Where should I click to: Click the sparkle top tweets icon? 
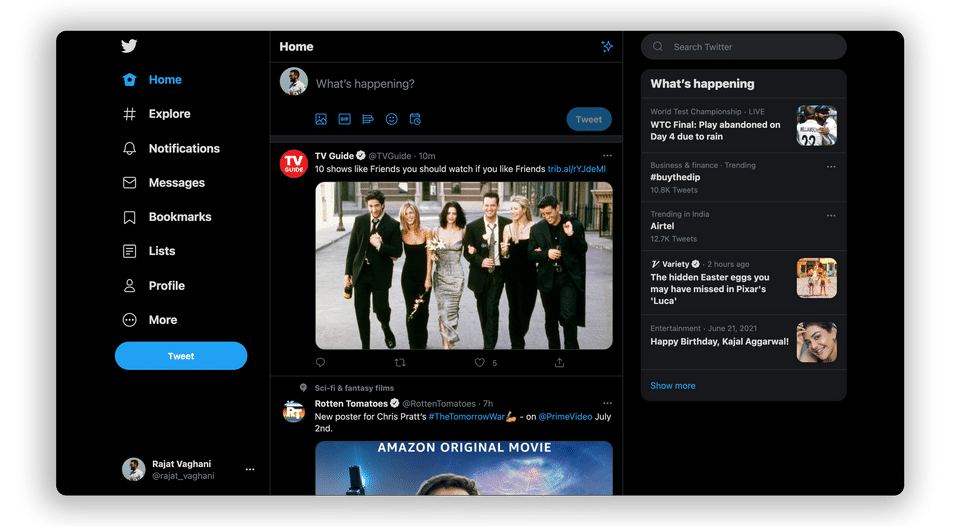607,47
